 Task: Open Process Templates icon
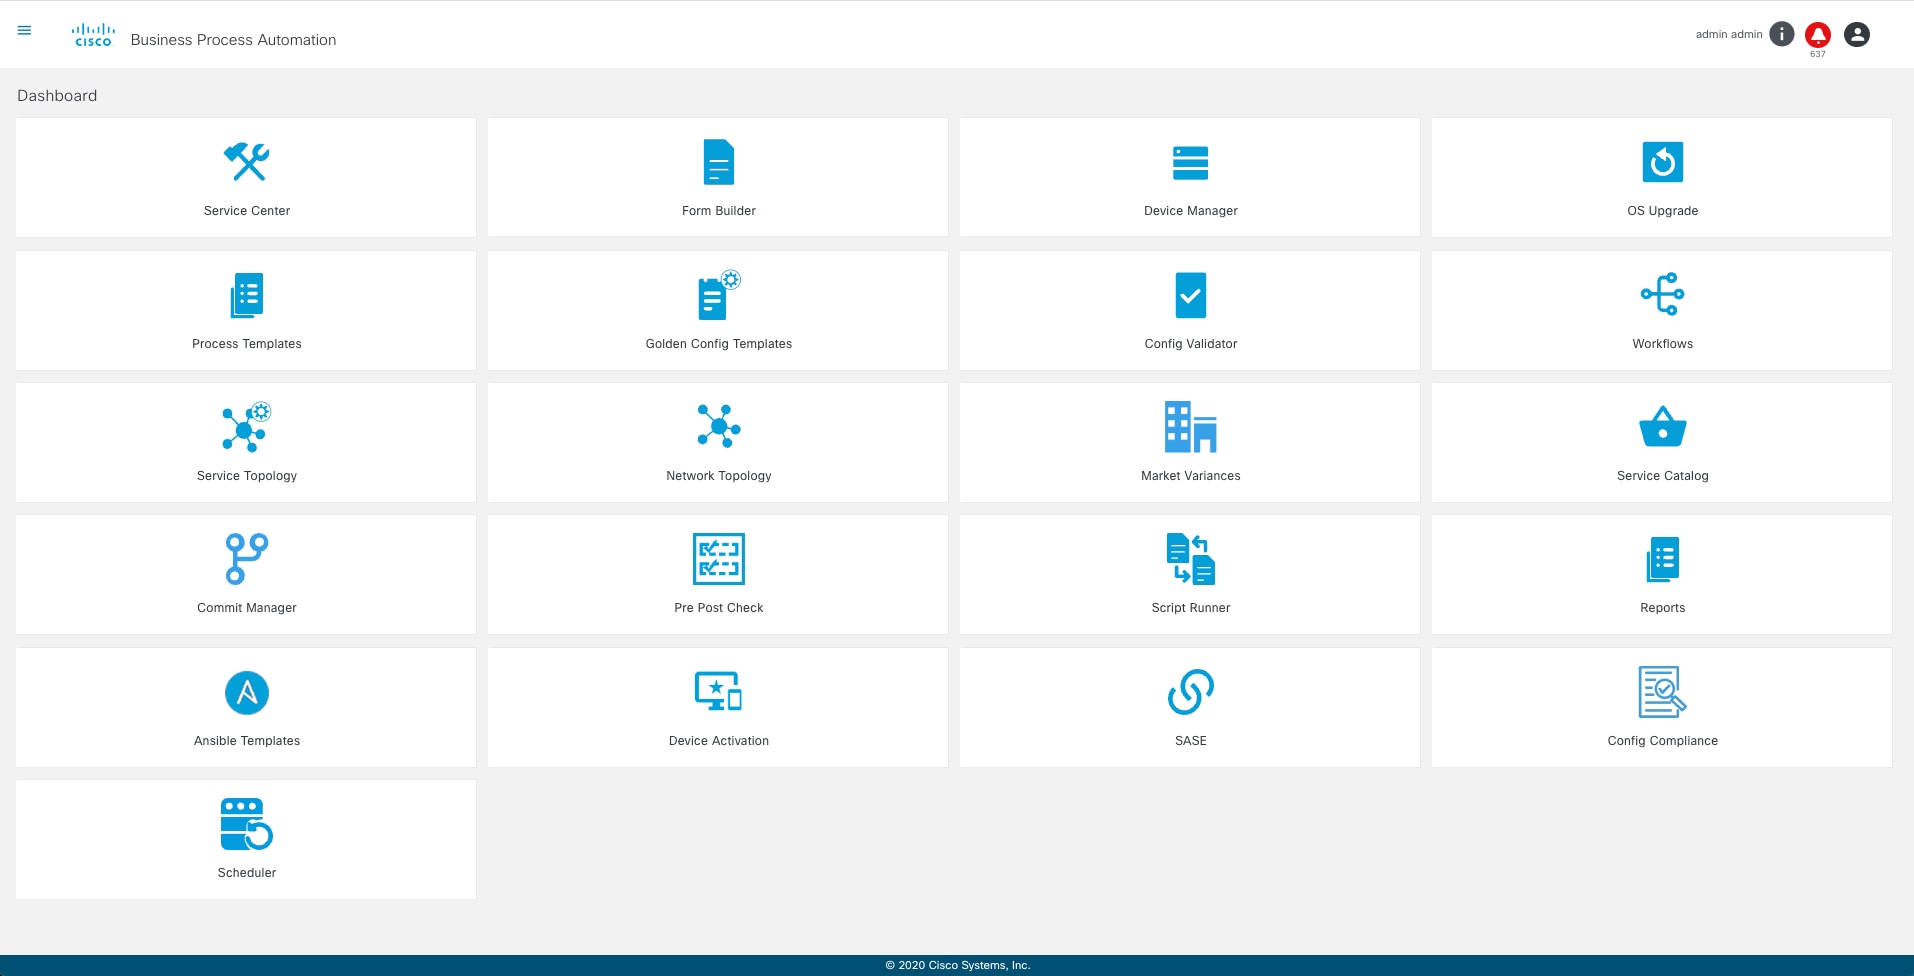tap(247, 295)
